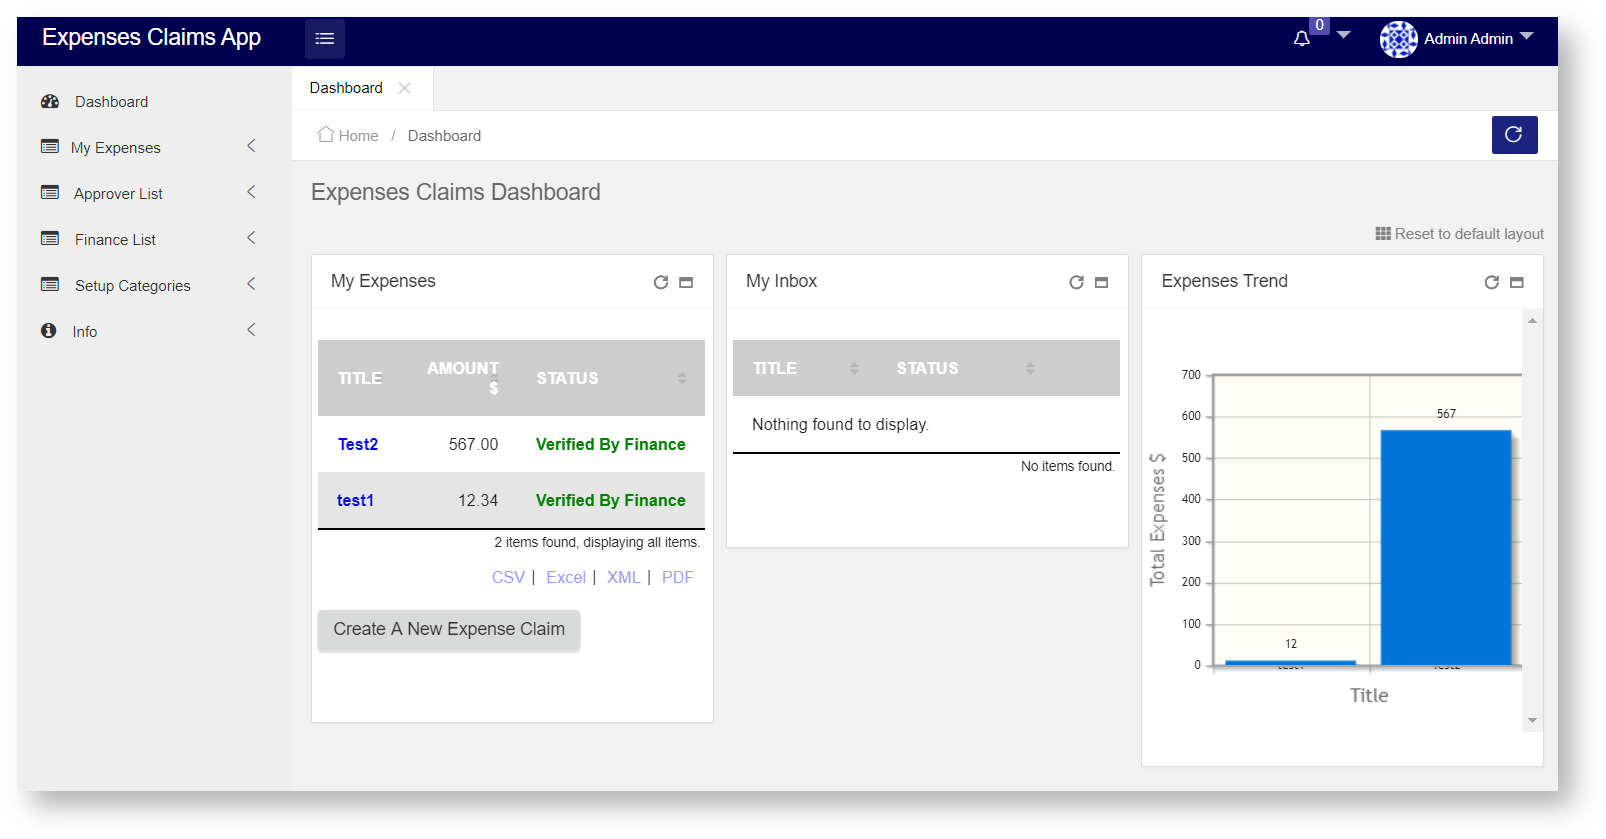Image resolution: width=1606 pixels, height=839 pixels.
Task: Refresh the My Inbox panel
Action: 1076,283
